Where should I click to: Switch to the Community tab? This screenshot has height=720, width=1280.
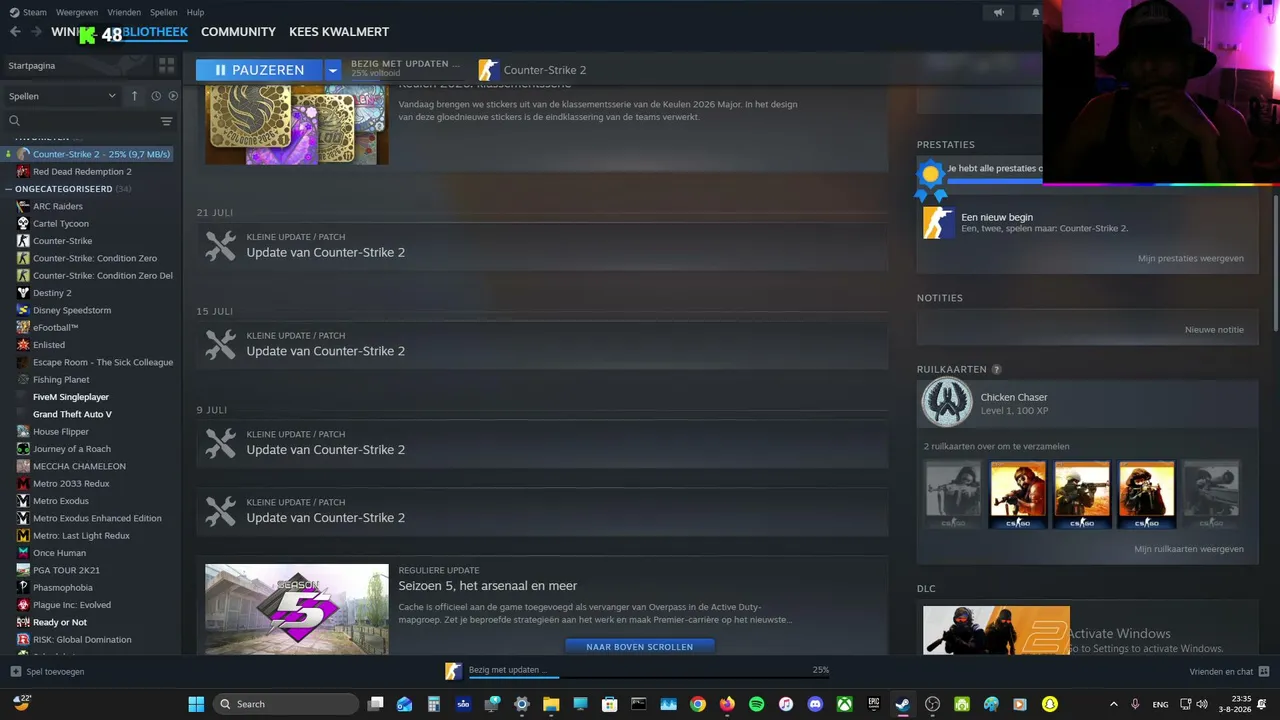click(238, 32)
